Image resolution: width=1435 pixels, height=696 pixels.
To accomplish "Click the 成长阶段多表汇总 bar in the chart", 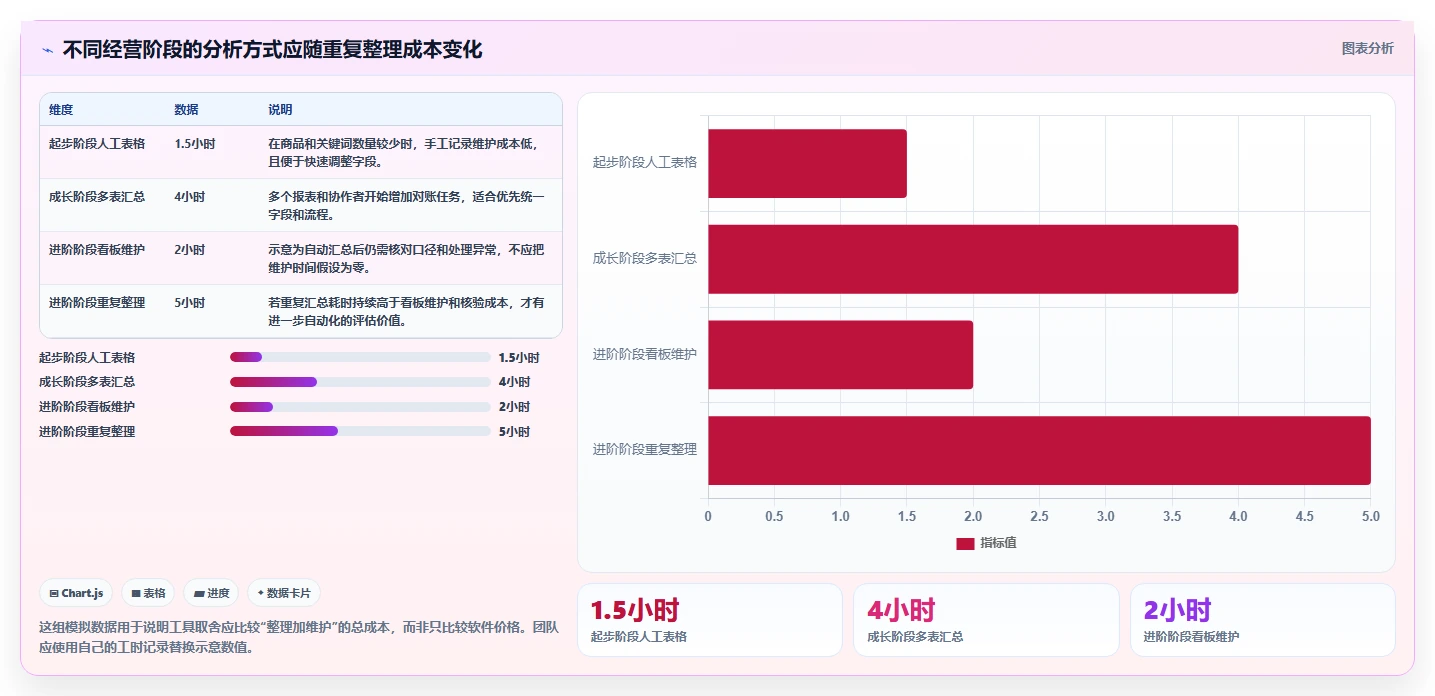I will click(973, 259).
